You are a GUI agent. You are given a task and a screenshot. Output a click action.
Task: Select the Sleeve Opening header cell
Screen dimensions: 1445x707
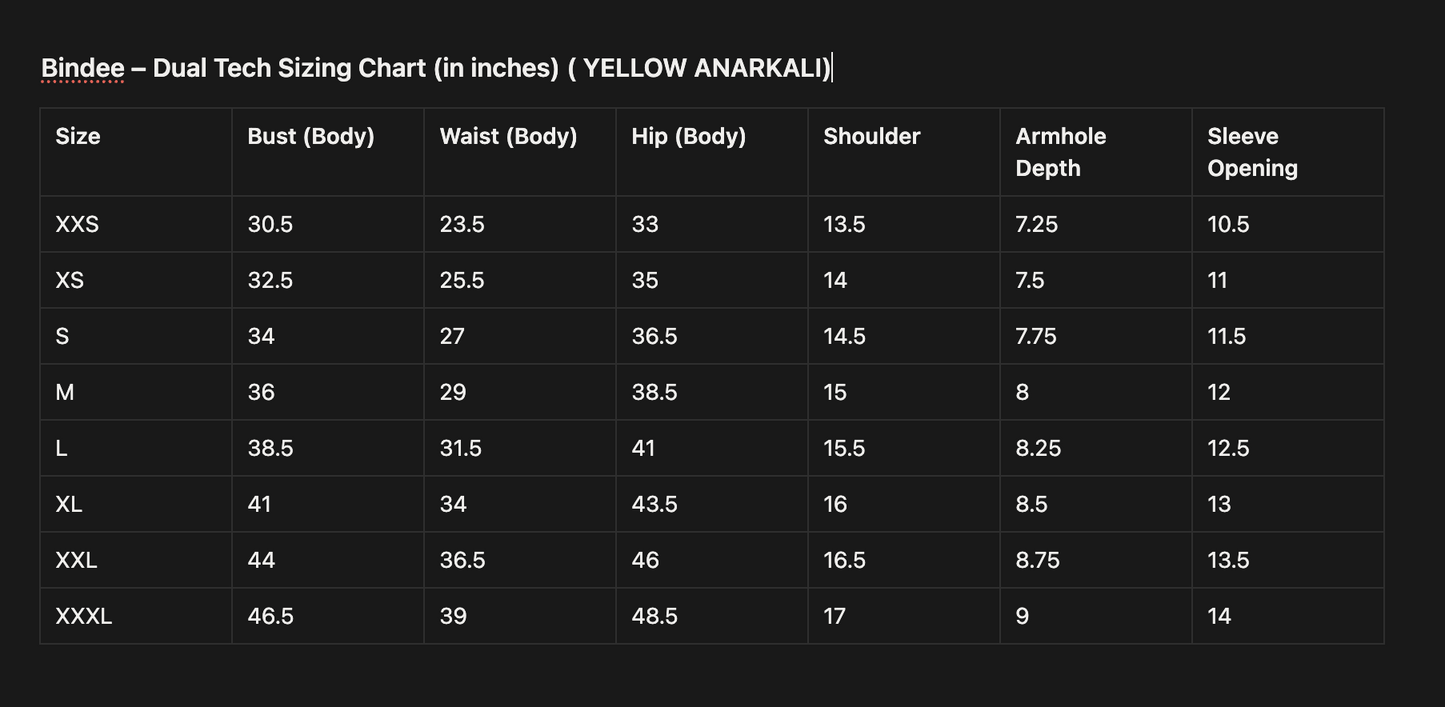[x=1252, y=152]
